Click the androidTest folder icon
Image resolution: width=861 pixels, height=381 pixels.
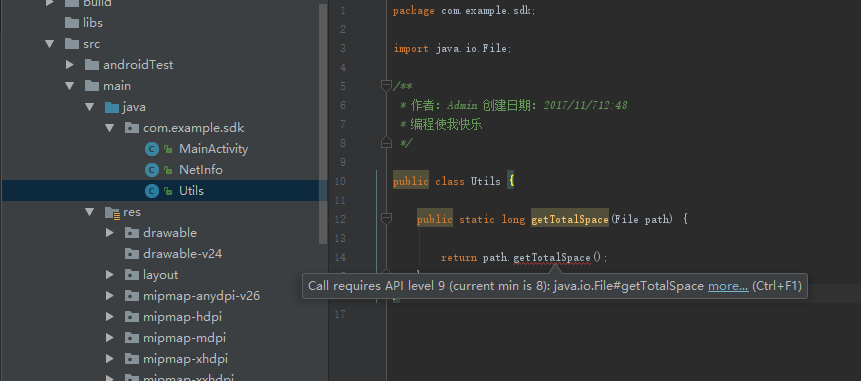click(x=92, y=65)
